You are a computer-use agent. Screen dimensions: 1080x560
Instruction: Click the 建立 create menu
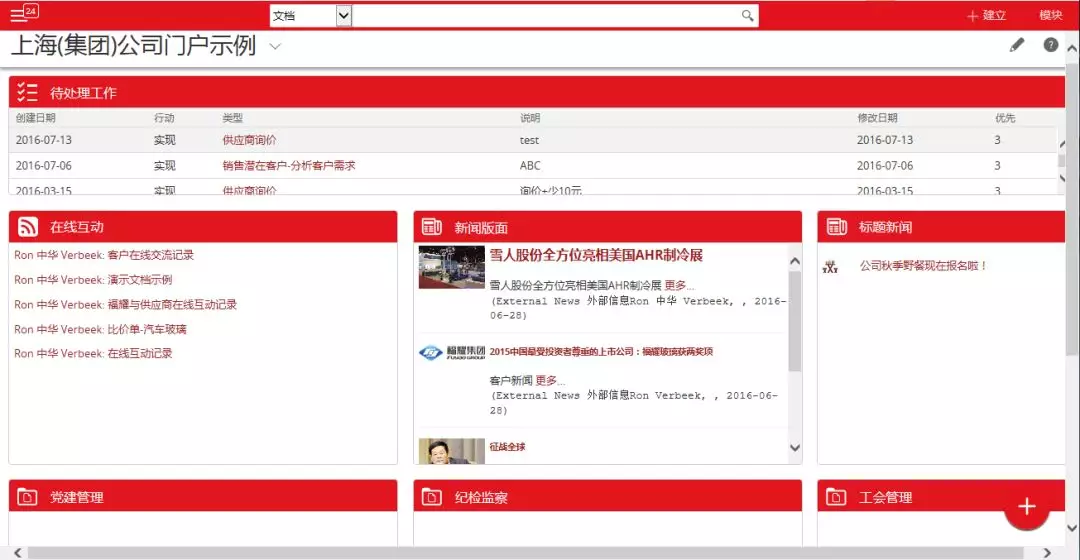click(x=986, y=15)
